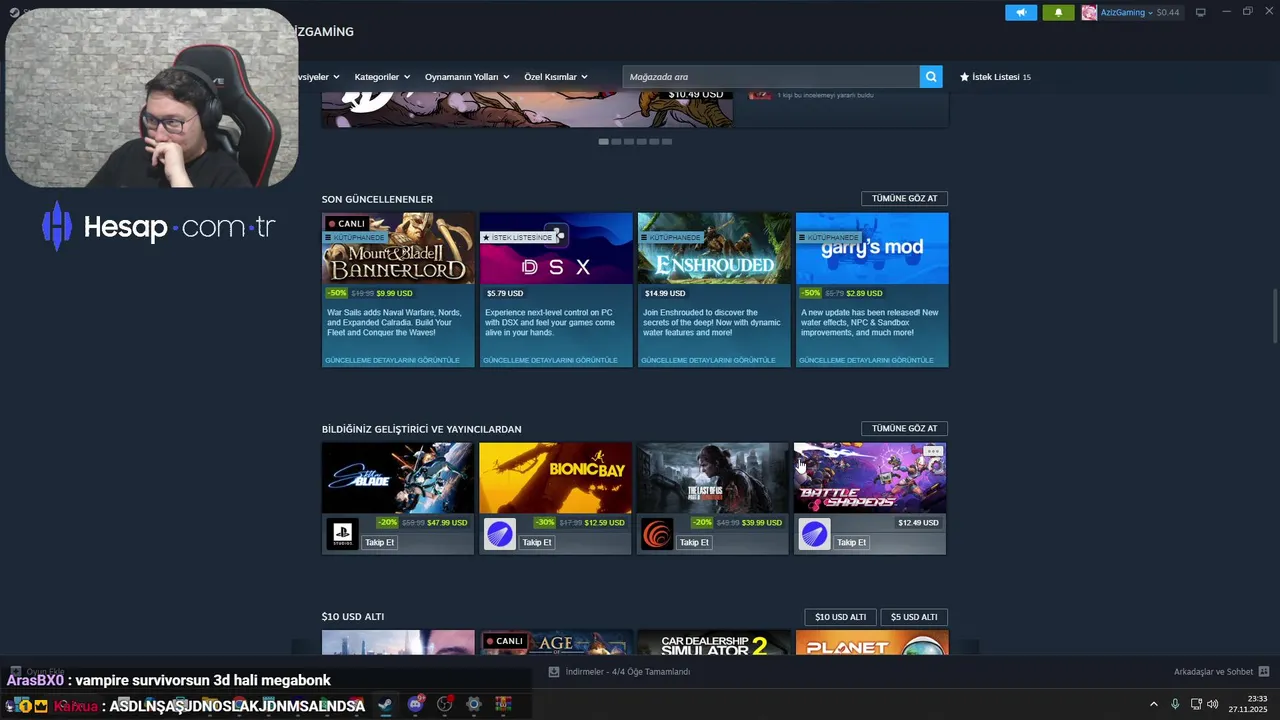Open Settings gear in the taskbar

point(474,705)
